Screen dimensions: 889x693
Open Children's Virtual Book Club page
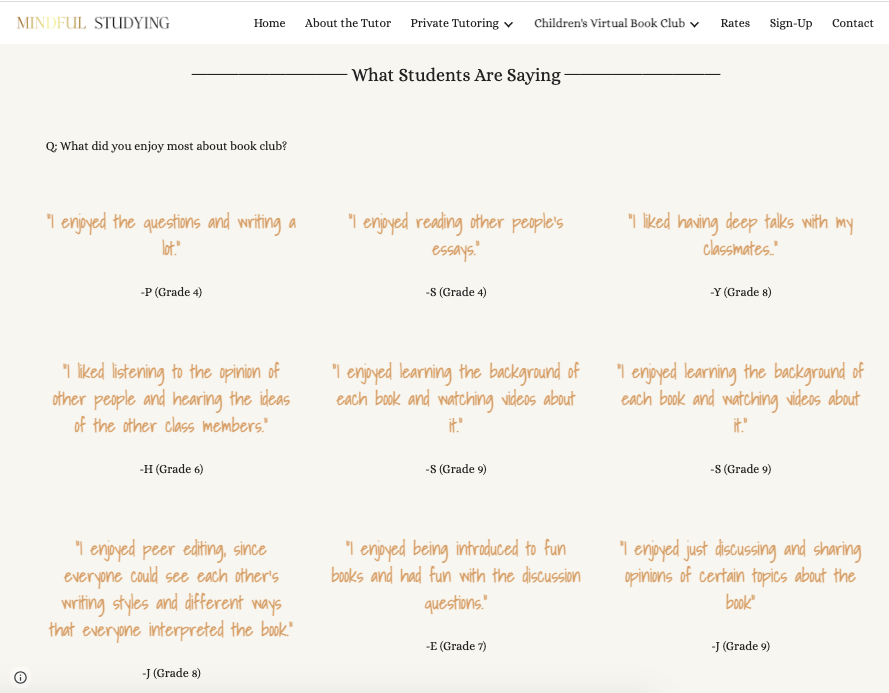609,23
